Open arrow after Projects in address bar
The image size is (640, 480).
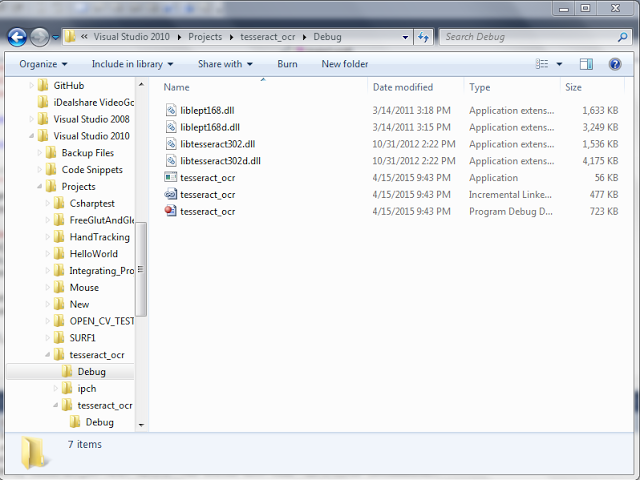231,38
